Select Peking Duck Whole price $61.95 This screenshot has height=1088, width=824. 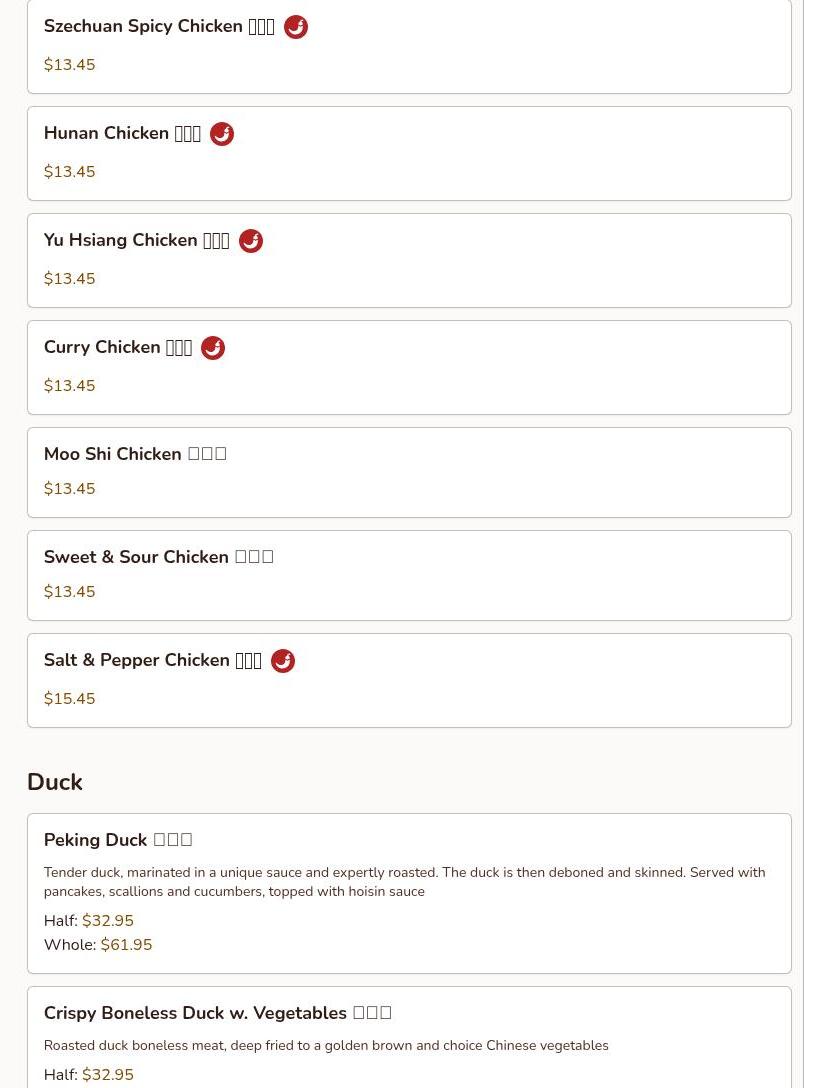pyautogui.click(x=126, y=944)
